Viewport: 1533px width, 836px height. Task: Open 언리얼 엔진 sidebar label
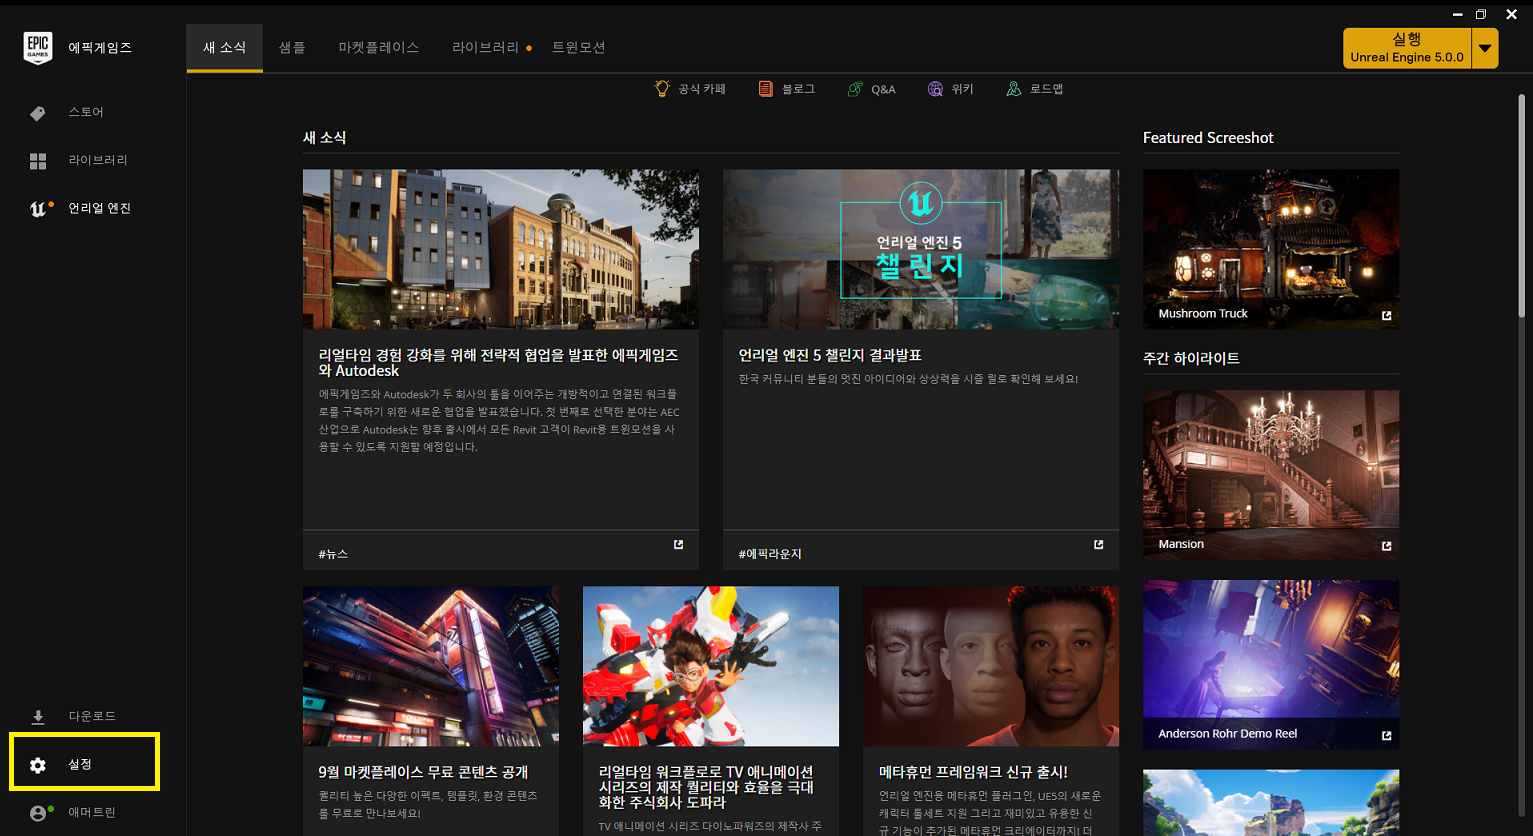(x=100, y=208)
